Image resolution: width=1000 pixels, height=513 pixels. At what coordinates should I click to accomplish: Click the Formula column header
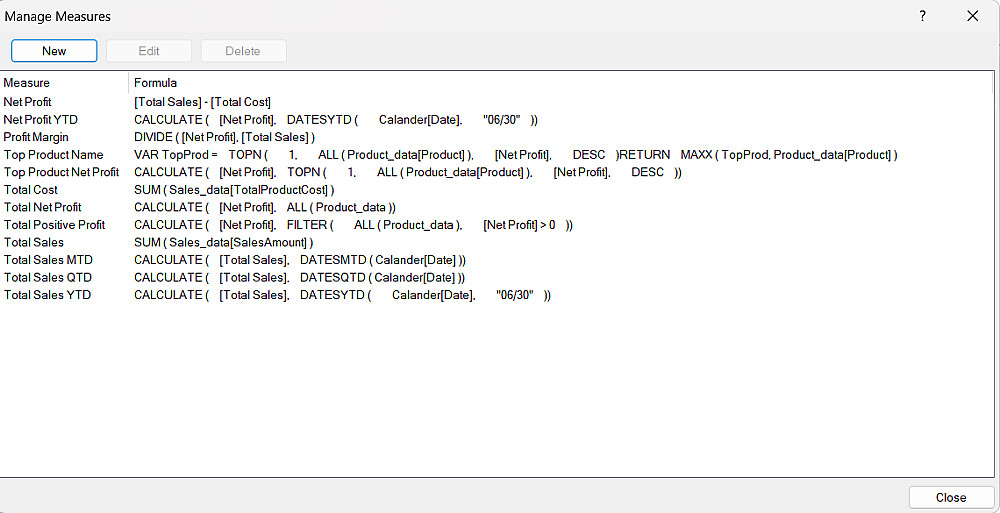click(156, 83)
